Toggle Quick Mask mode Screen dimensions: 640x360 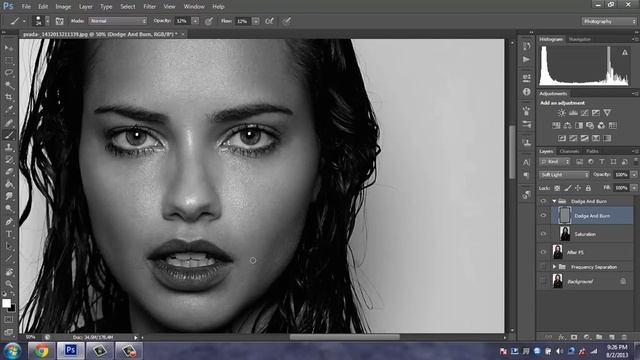[x=9, y=320]
